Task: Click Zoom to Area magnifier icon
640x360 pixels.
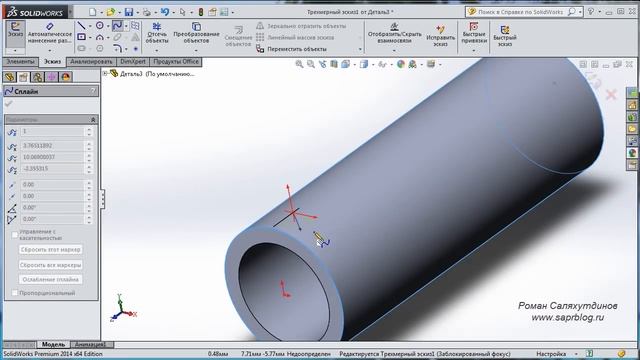Action: [311, 64]
